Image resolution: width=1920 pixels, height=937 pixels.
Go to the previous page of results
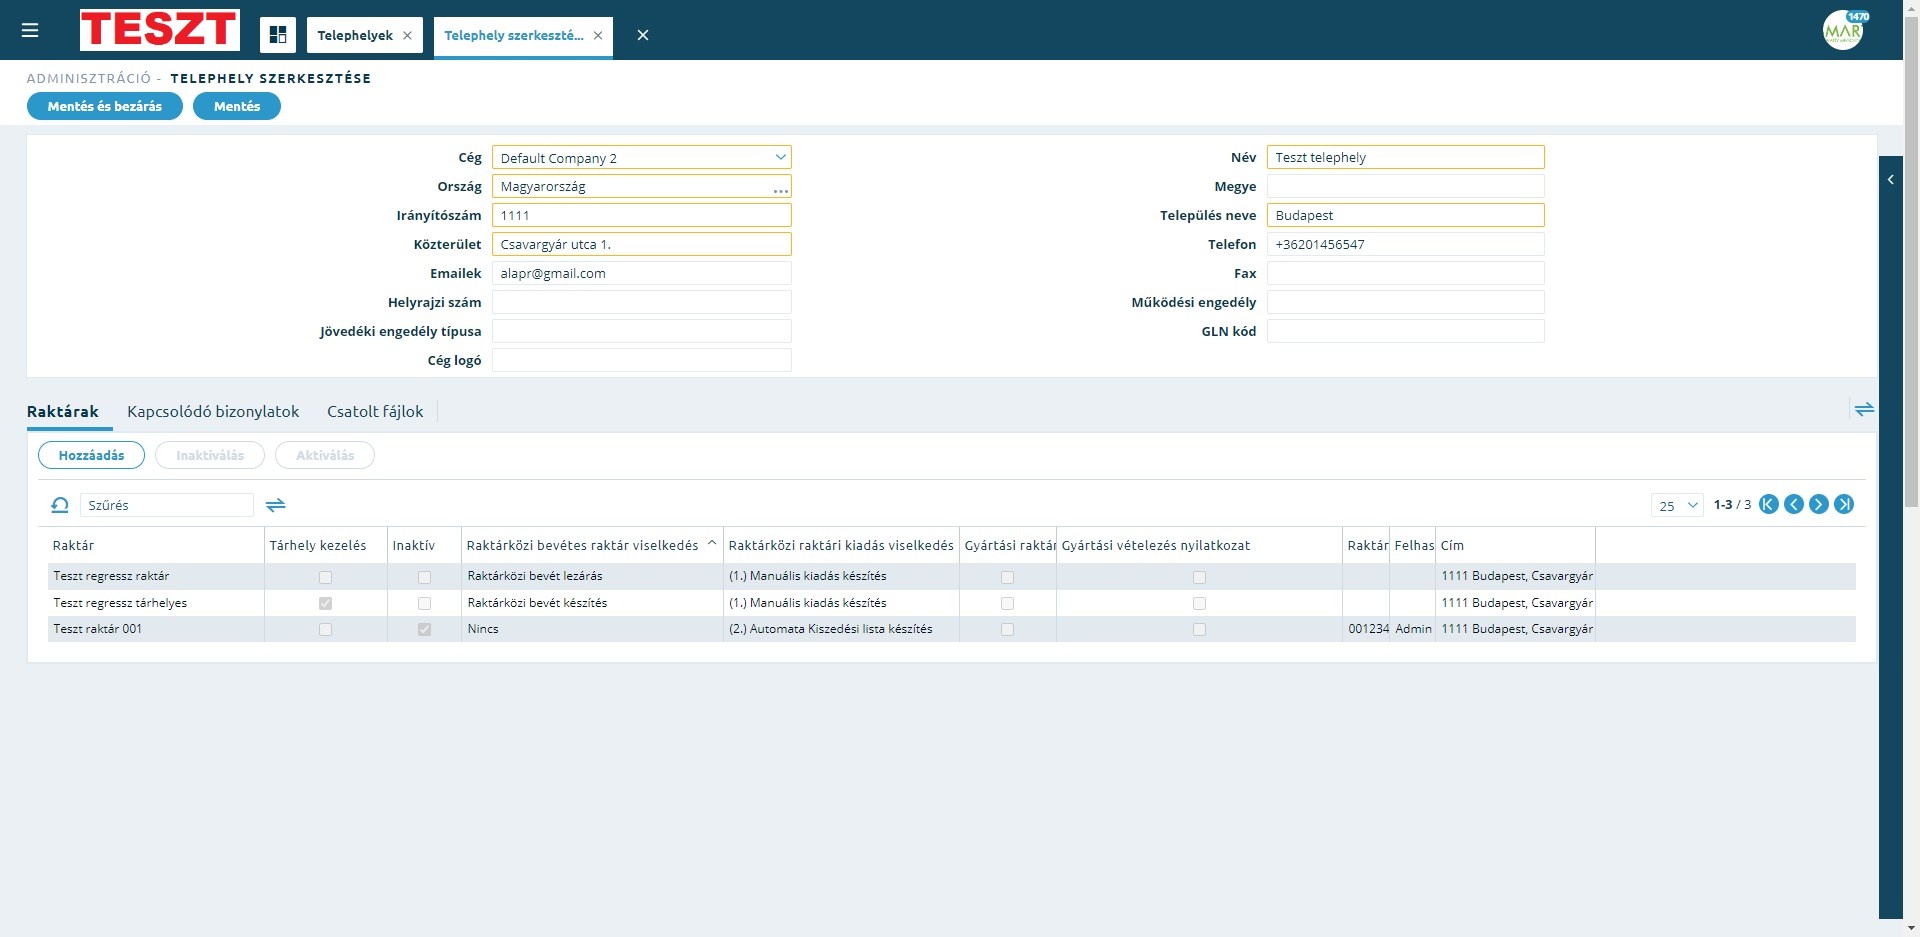(1794, 504)
